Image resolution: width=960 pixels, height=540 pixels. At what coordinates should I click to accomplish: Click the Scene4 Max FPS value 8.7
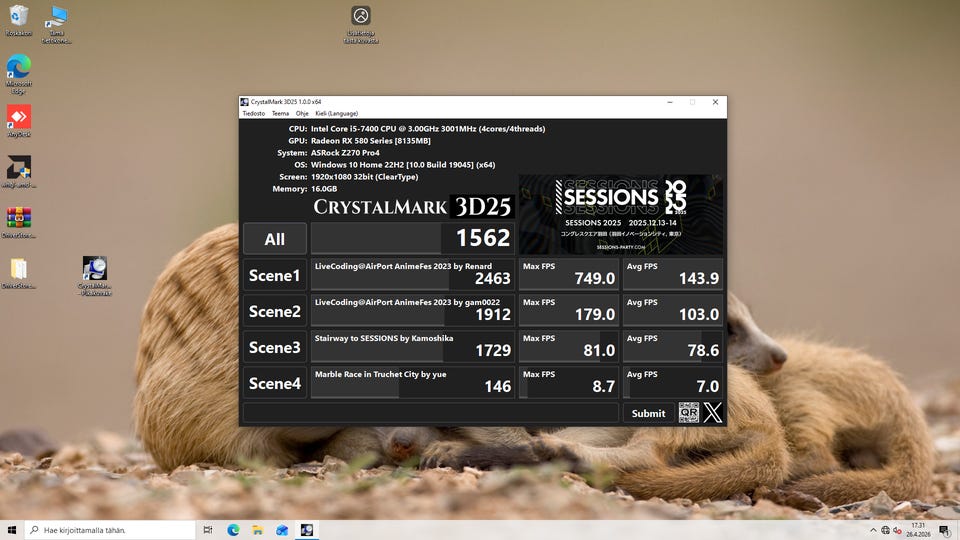coord(603,386)
